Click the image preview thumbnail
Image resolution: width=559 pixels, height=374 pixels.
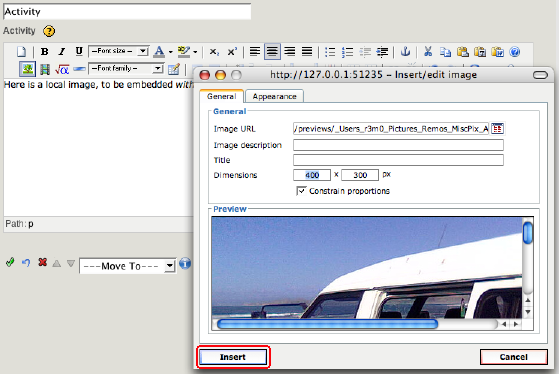367,267
